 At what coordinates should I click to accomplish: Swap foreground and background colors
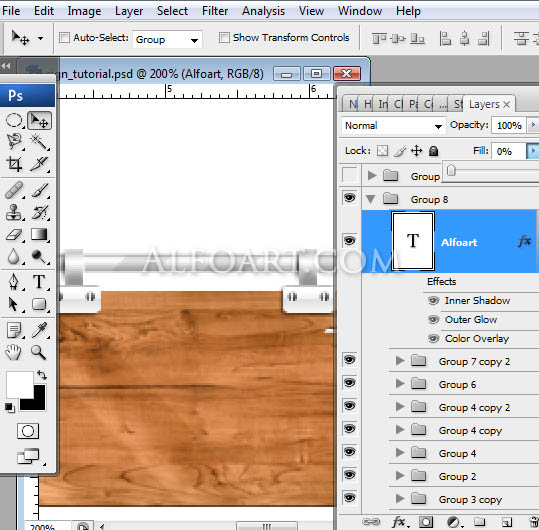pyautogui.click(x=42, y=375)
